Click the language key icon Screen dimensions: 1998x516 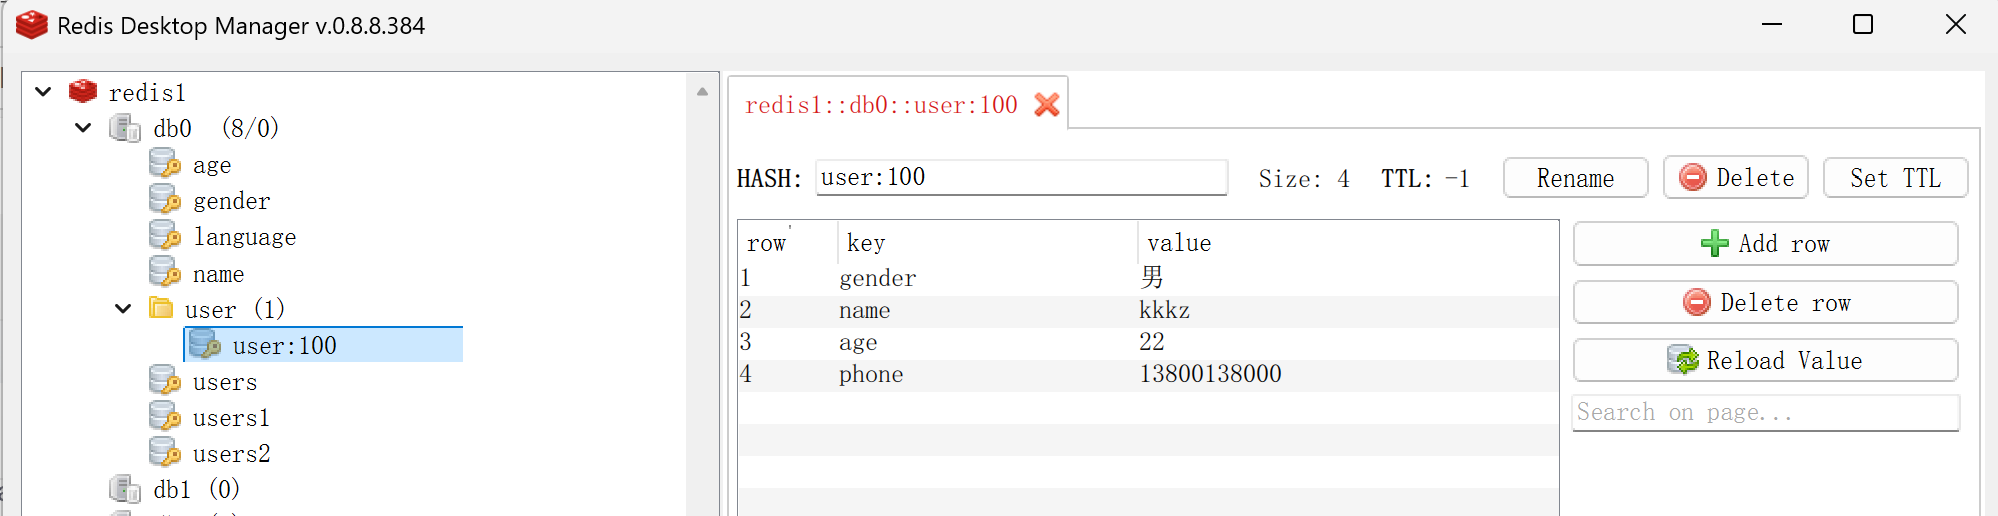tap(165, 236)
